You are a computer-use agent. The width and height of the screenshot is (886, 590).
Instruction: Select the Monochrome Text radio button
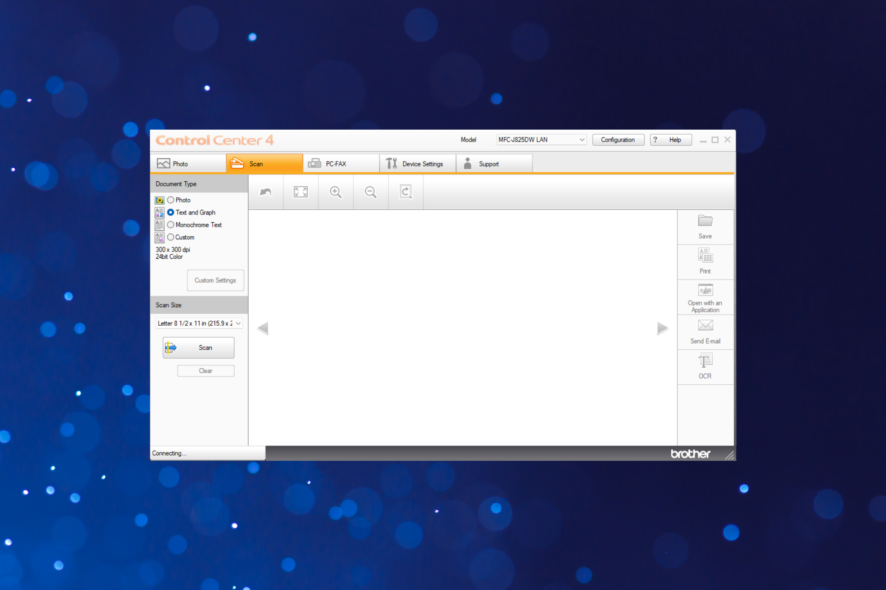(170, 225)
